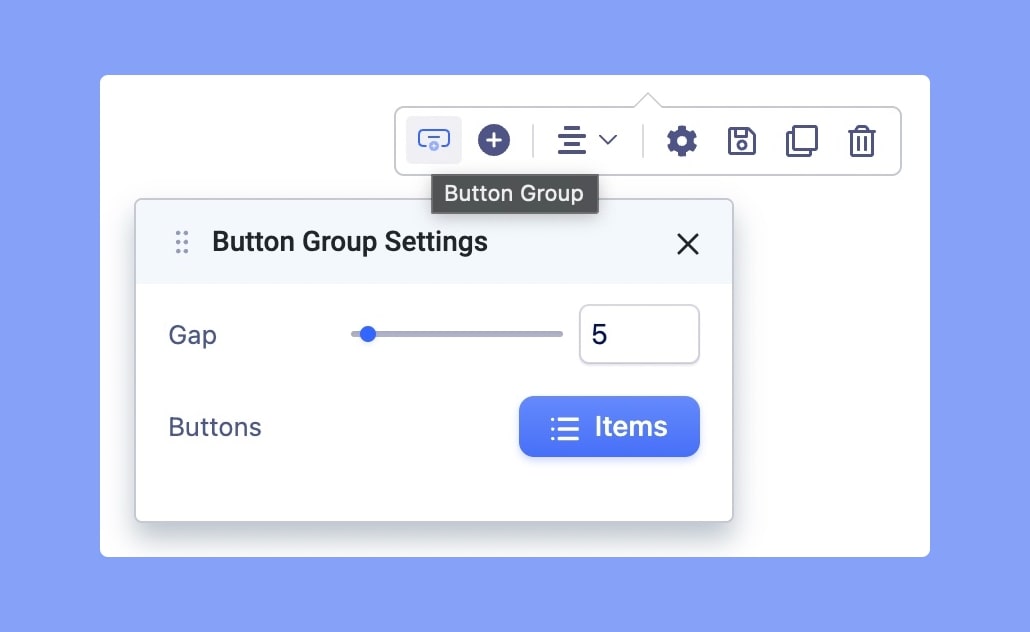The width and height of the screenshot is (1030, 632).
Task: Duplicate the block using copy icon
Action: 801,140
